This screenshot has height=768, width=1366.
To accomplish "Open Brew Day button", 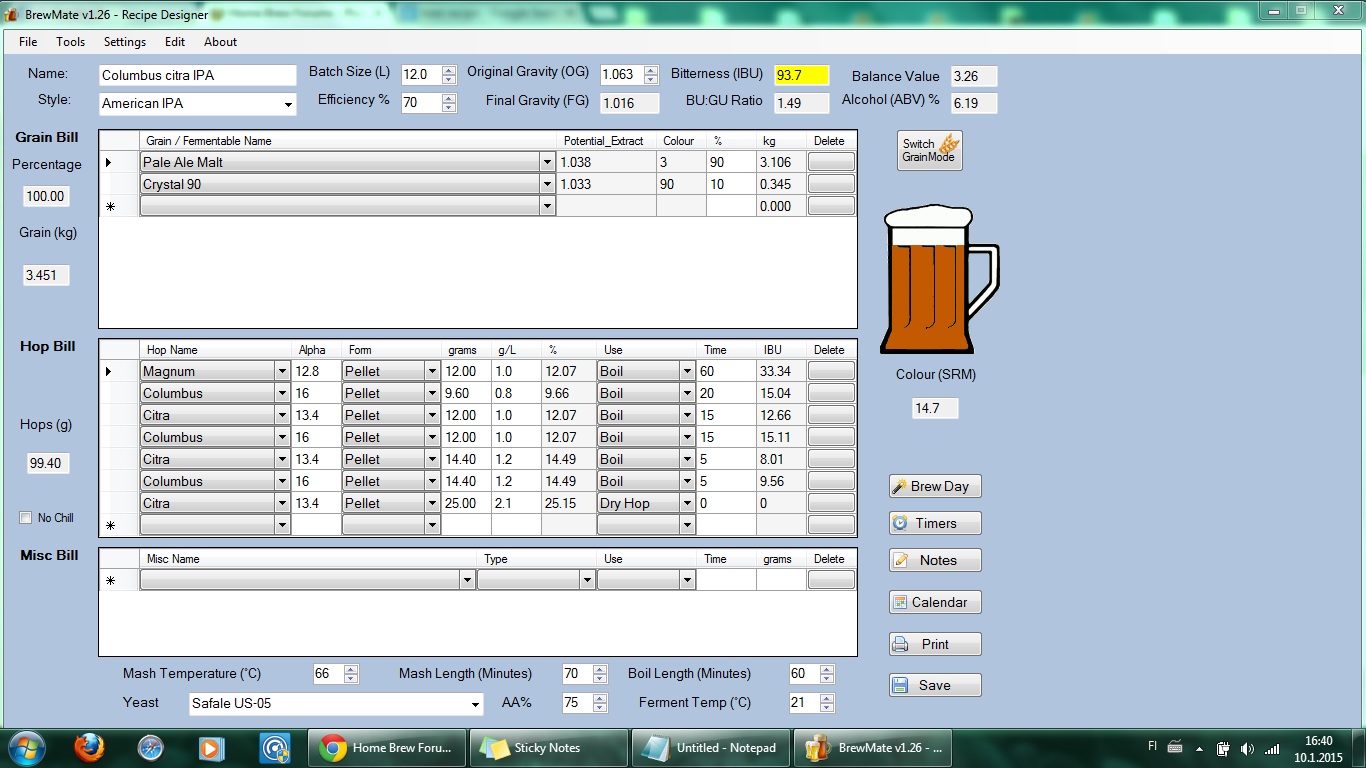I will 935,486.
